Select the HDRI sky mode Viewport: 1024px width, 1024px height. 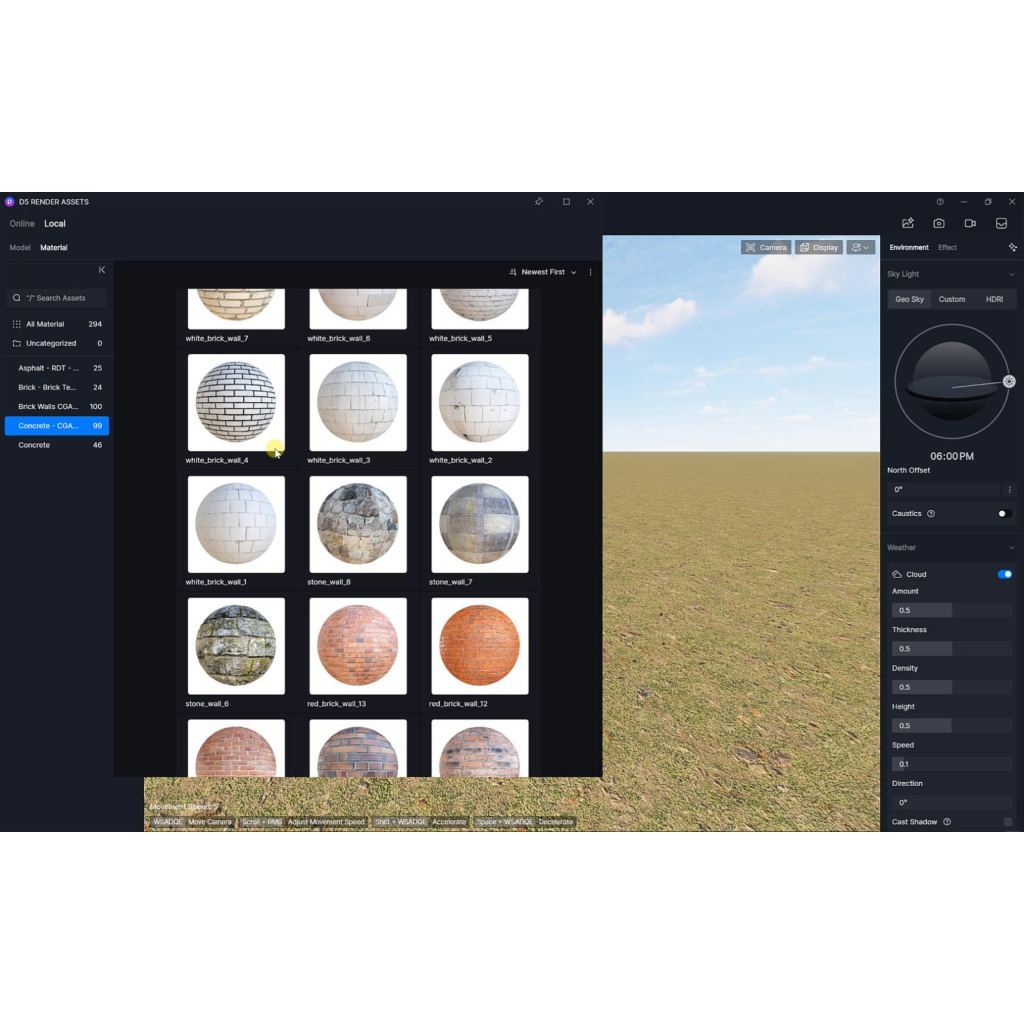click(x=994, y=299)
